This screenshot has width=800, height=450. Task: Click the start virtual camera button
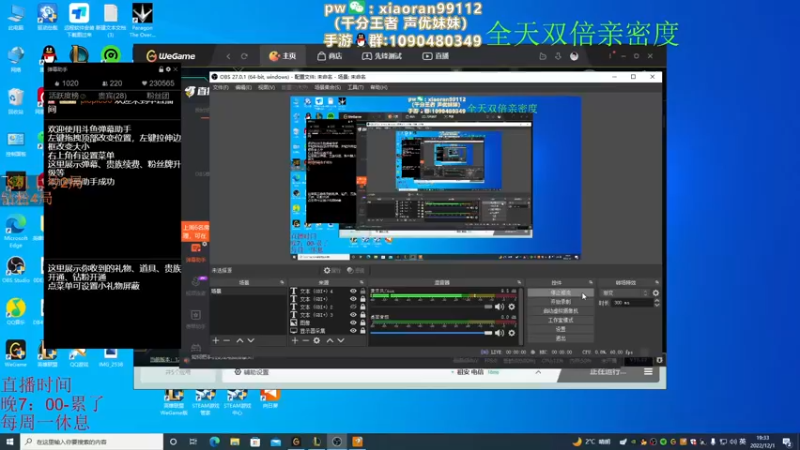point(561,311)
